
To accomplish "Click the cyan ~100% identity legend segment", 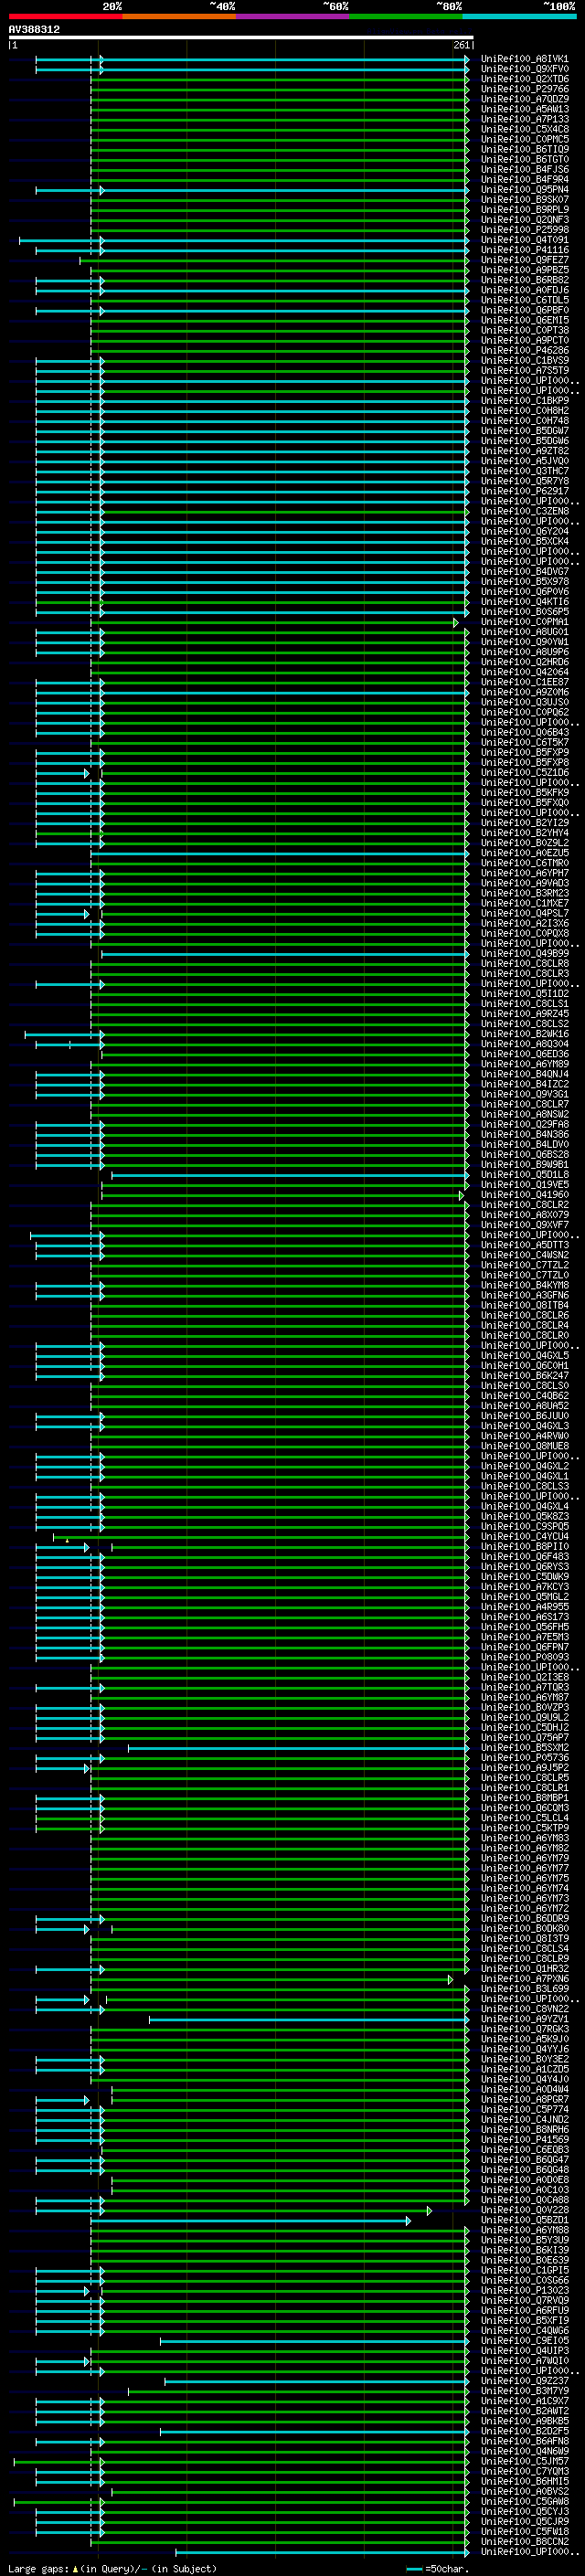I will coord(519,16).
